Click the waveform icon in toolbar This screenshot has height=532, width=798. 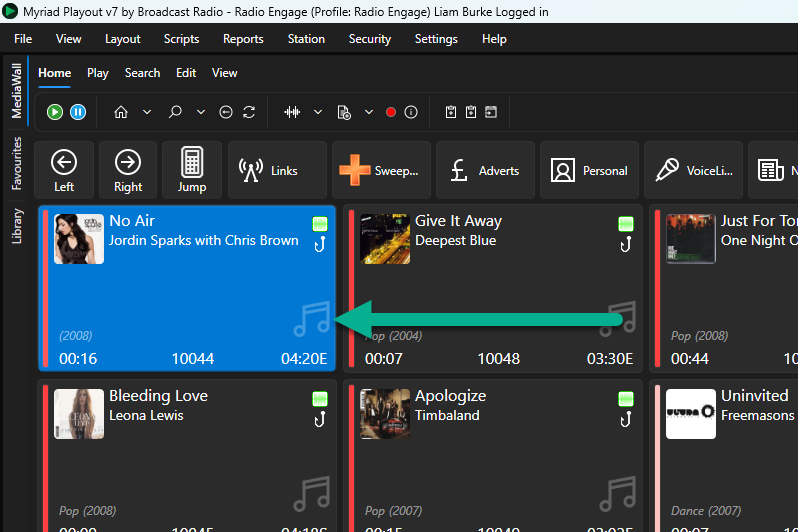coord(292,112)
